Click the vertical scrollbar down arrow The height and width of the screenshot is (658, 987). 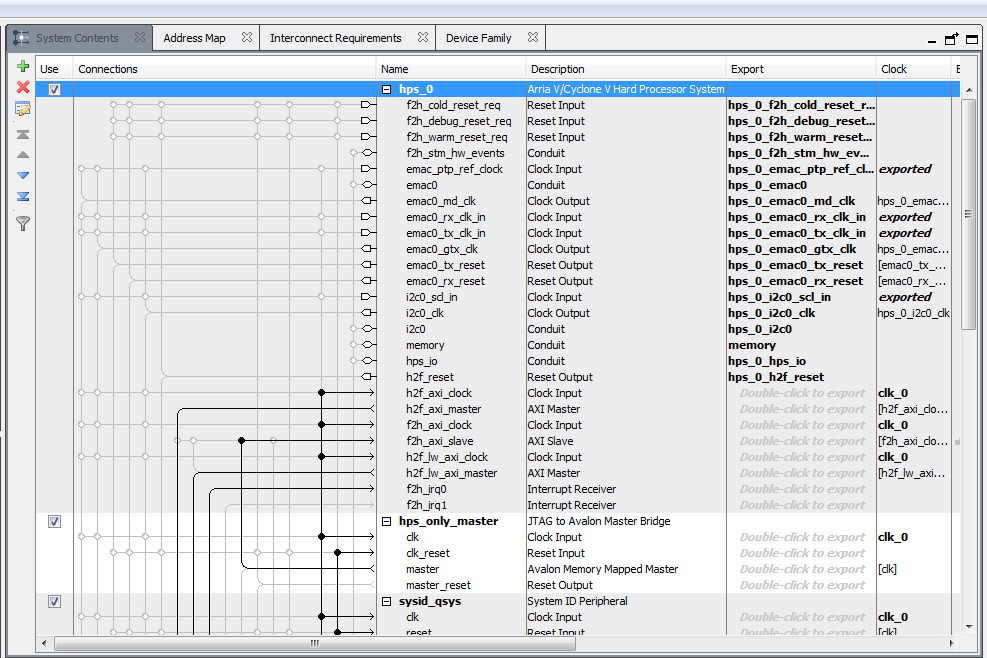[x=967, y=625]
